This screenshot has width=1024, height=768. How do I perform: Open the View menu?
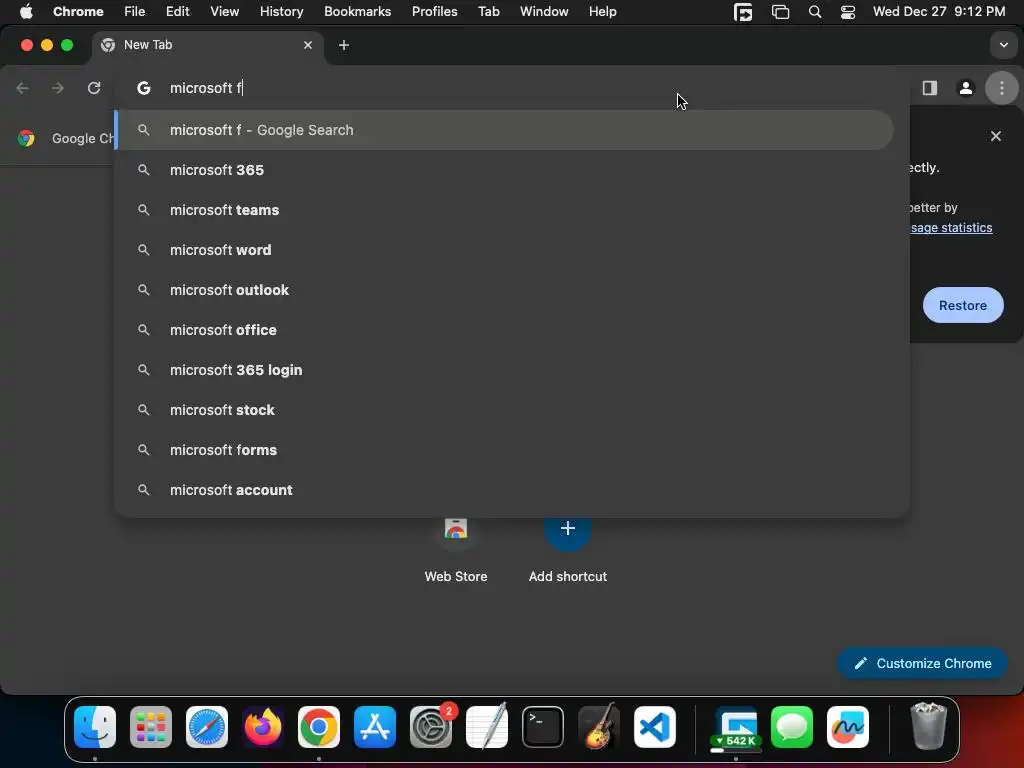pos(224,12)
